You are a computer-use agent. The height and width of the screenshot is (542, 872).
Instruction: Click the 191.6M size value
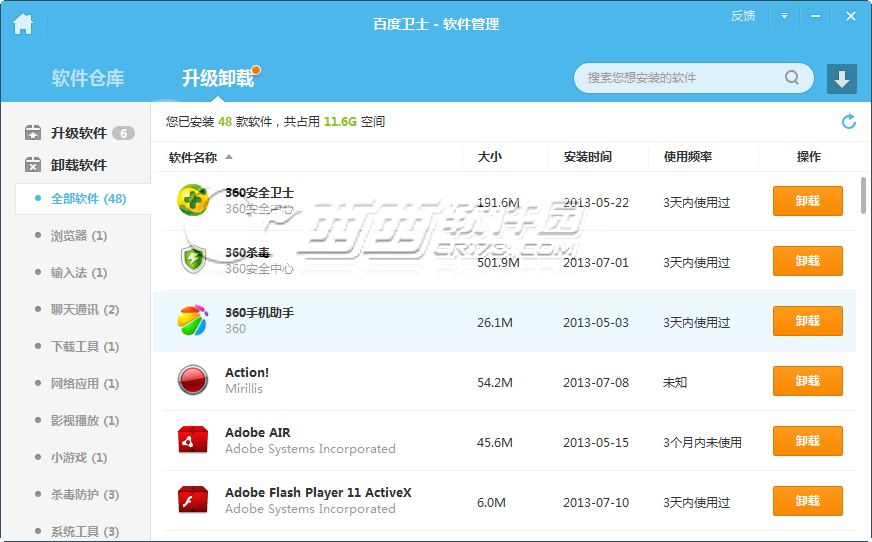(498, 202)
